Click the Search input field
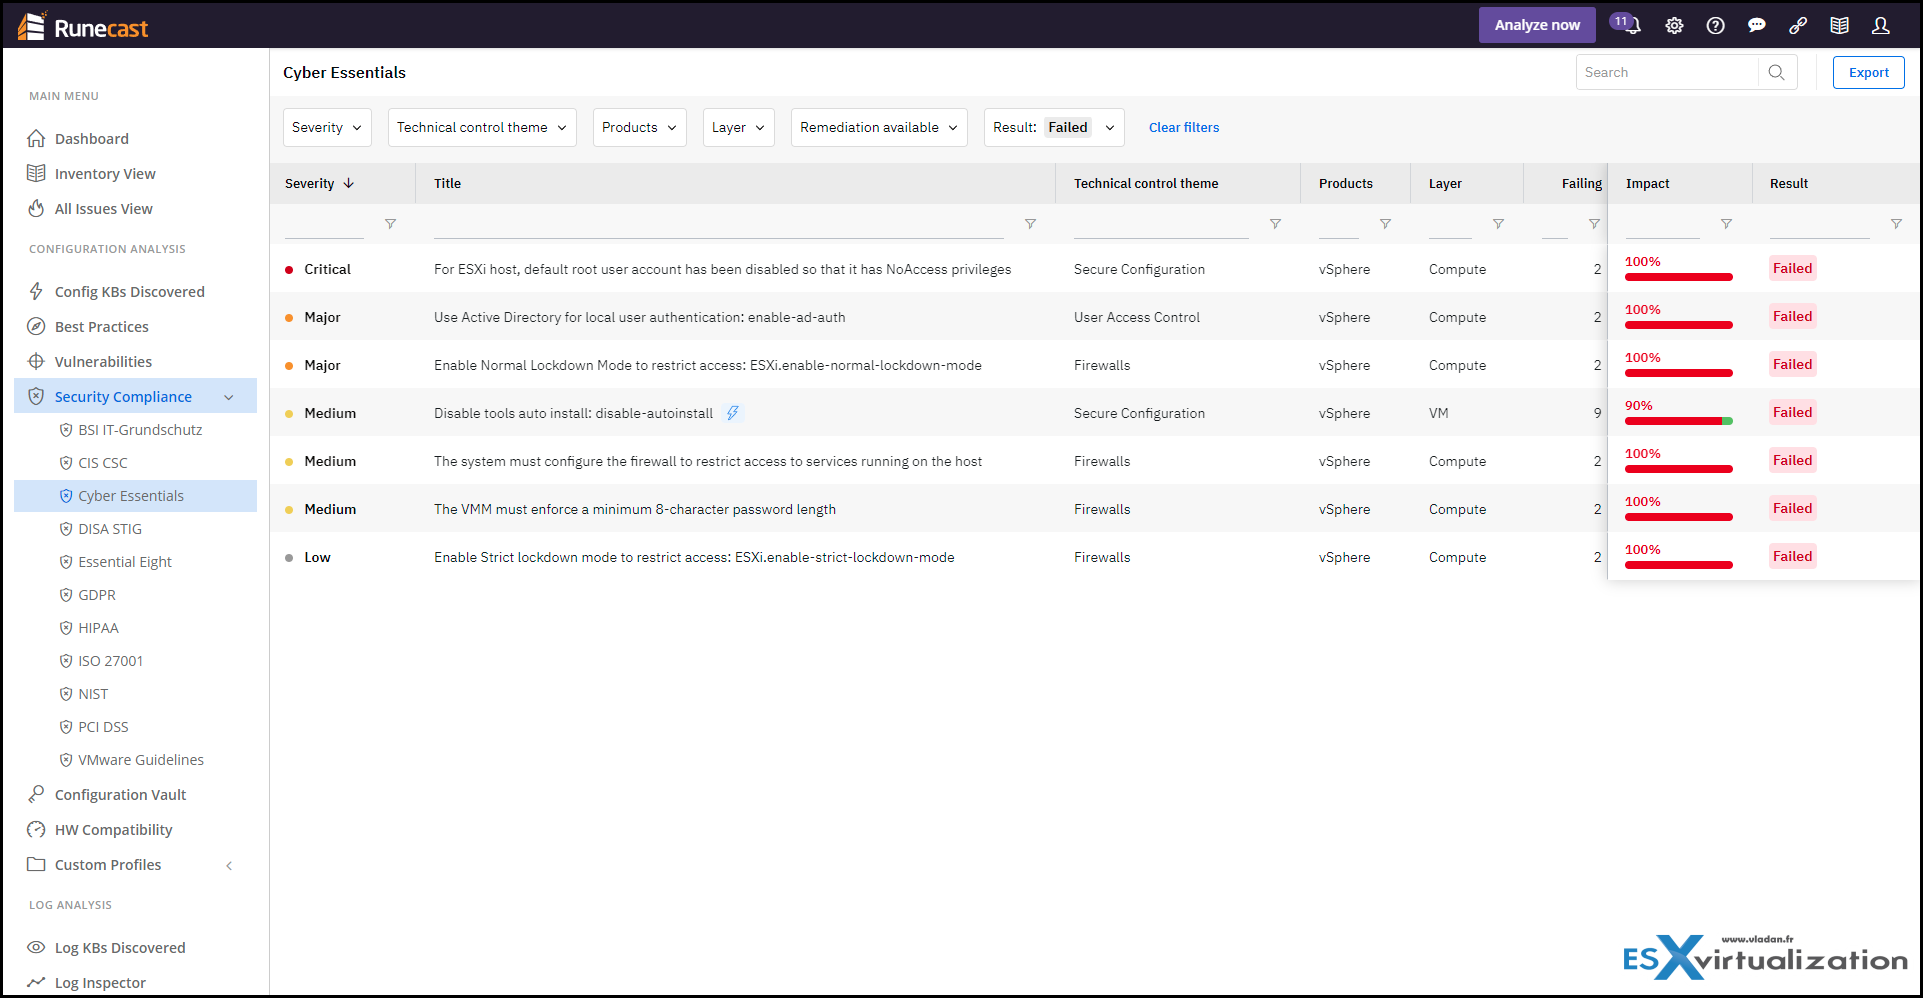 coord(1667,72)
